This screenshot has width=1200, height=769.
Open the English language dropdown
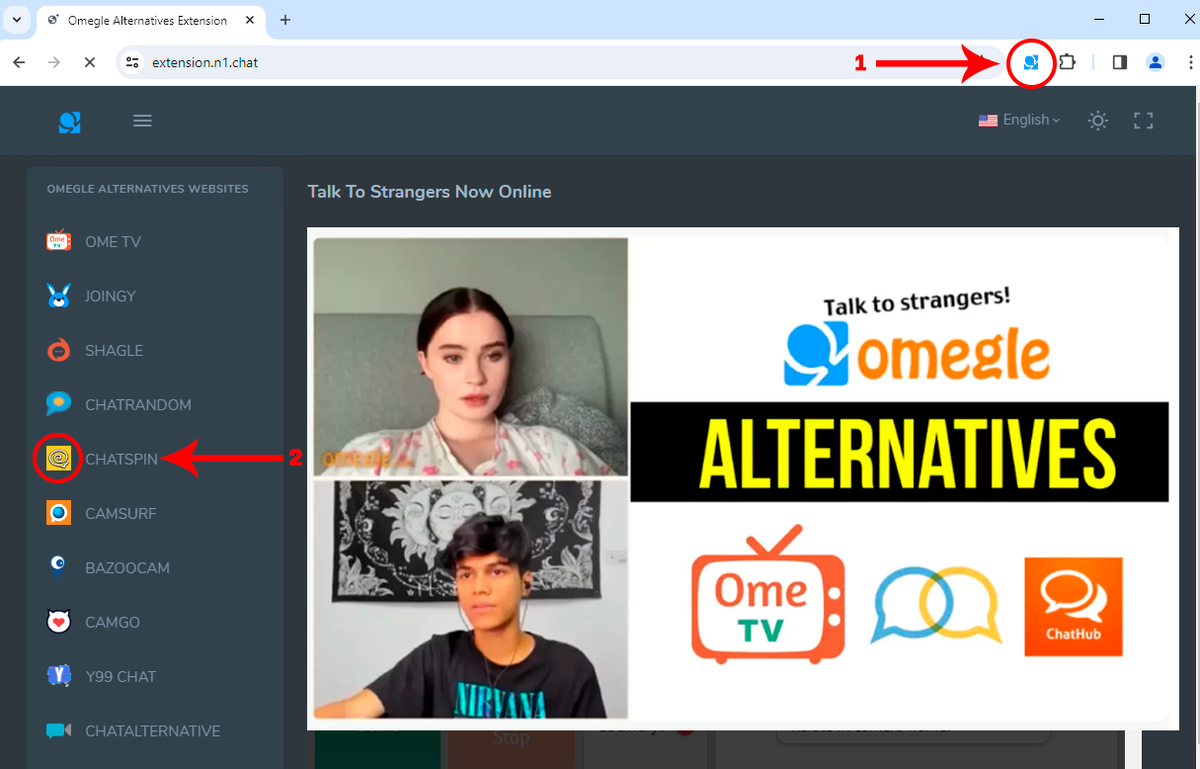tap(1018, 120)
